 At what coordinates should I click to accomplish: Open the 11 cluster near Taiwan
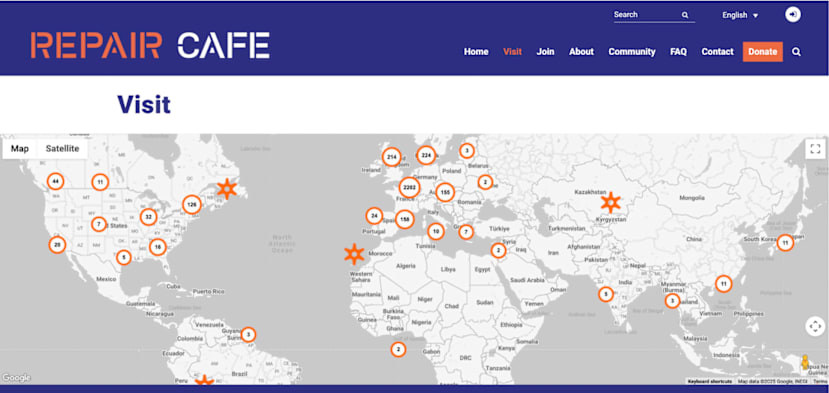[723, 284]
